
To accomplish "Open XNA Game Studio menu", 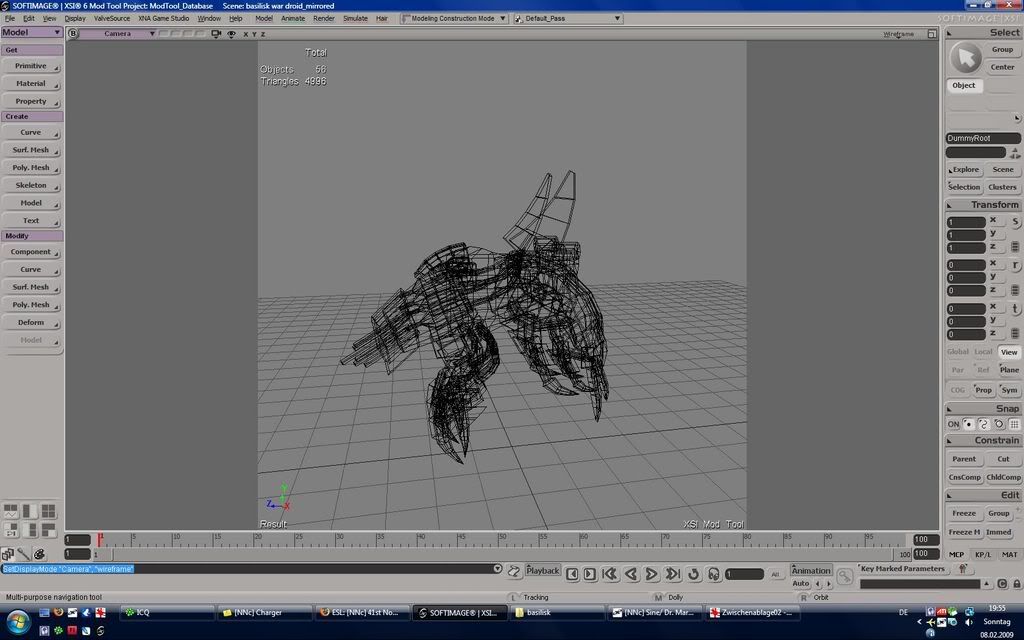I will click(x=163, y=18).
